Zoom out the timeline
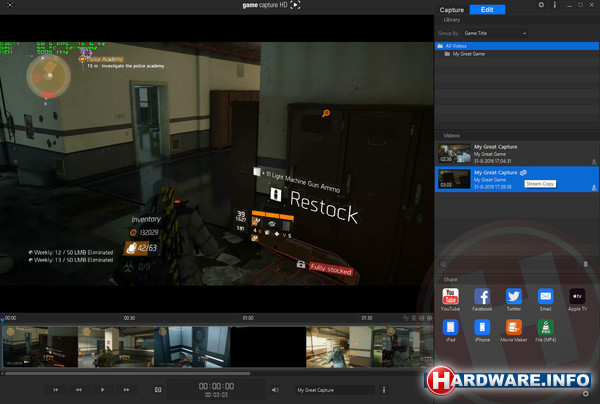This screenshot has height=404, width=600. click(421, 318)
